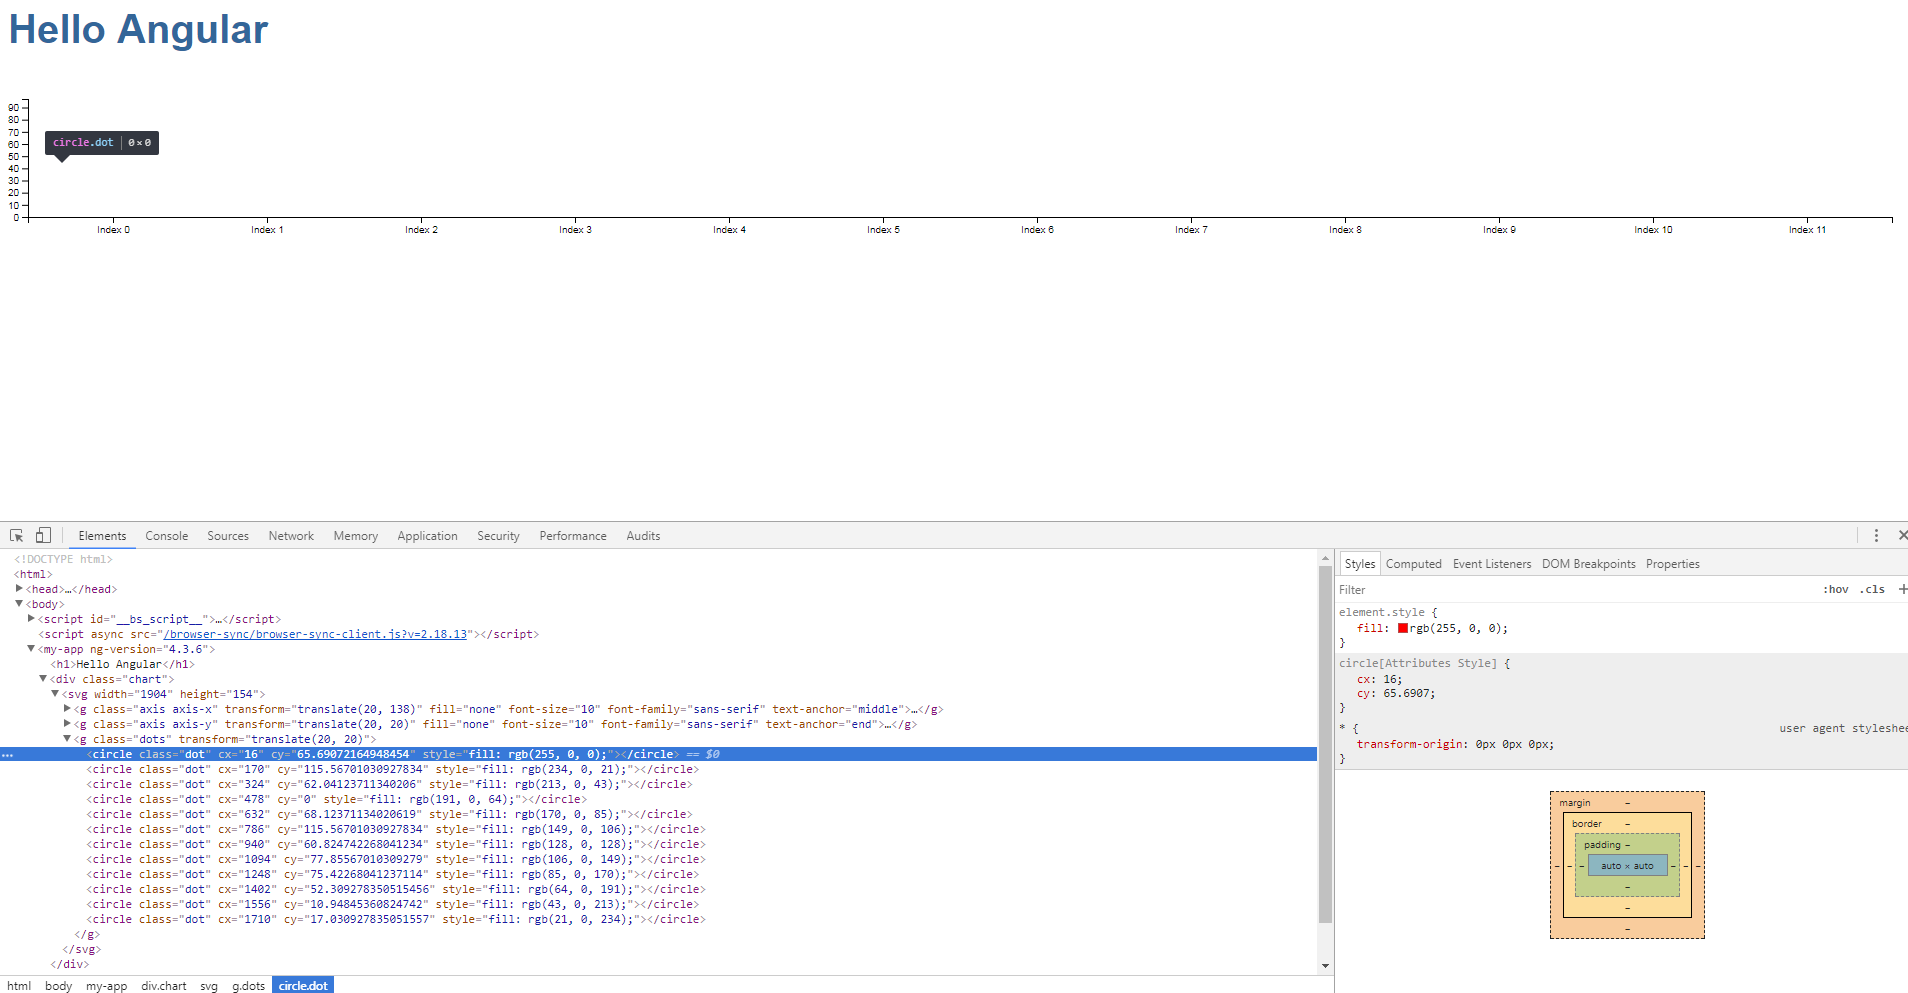Screen dimensions: 1908x993
Task: Select the circle node with cx="478"
Action: [x=337, y=799]
